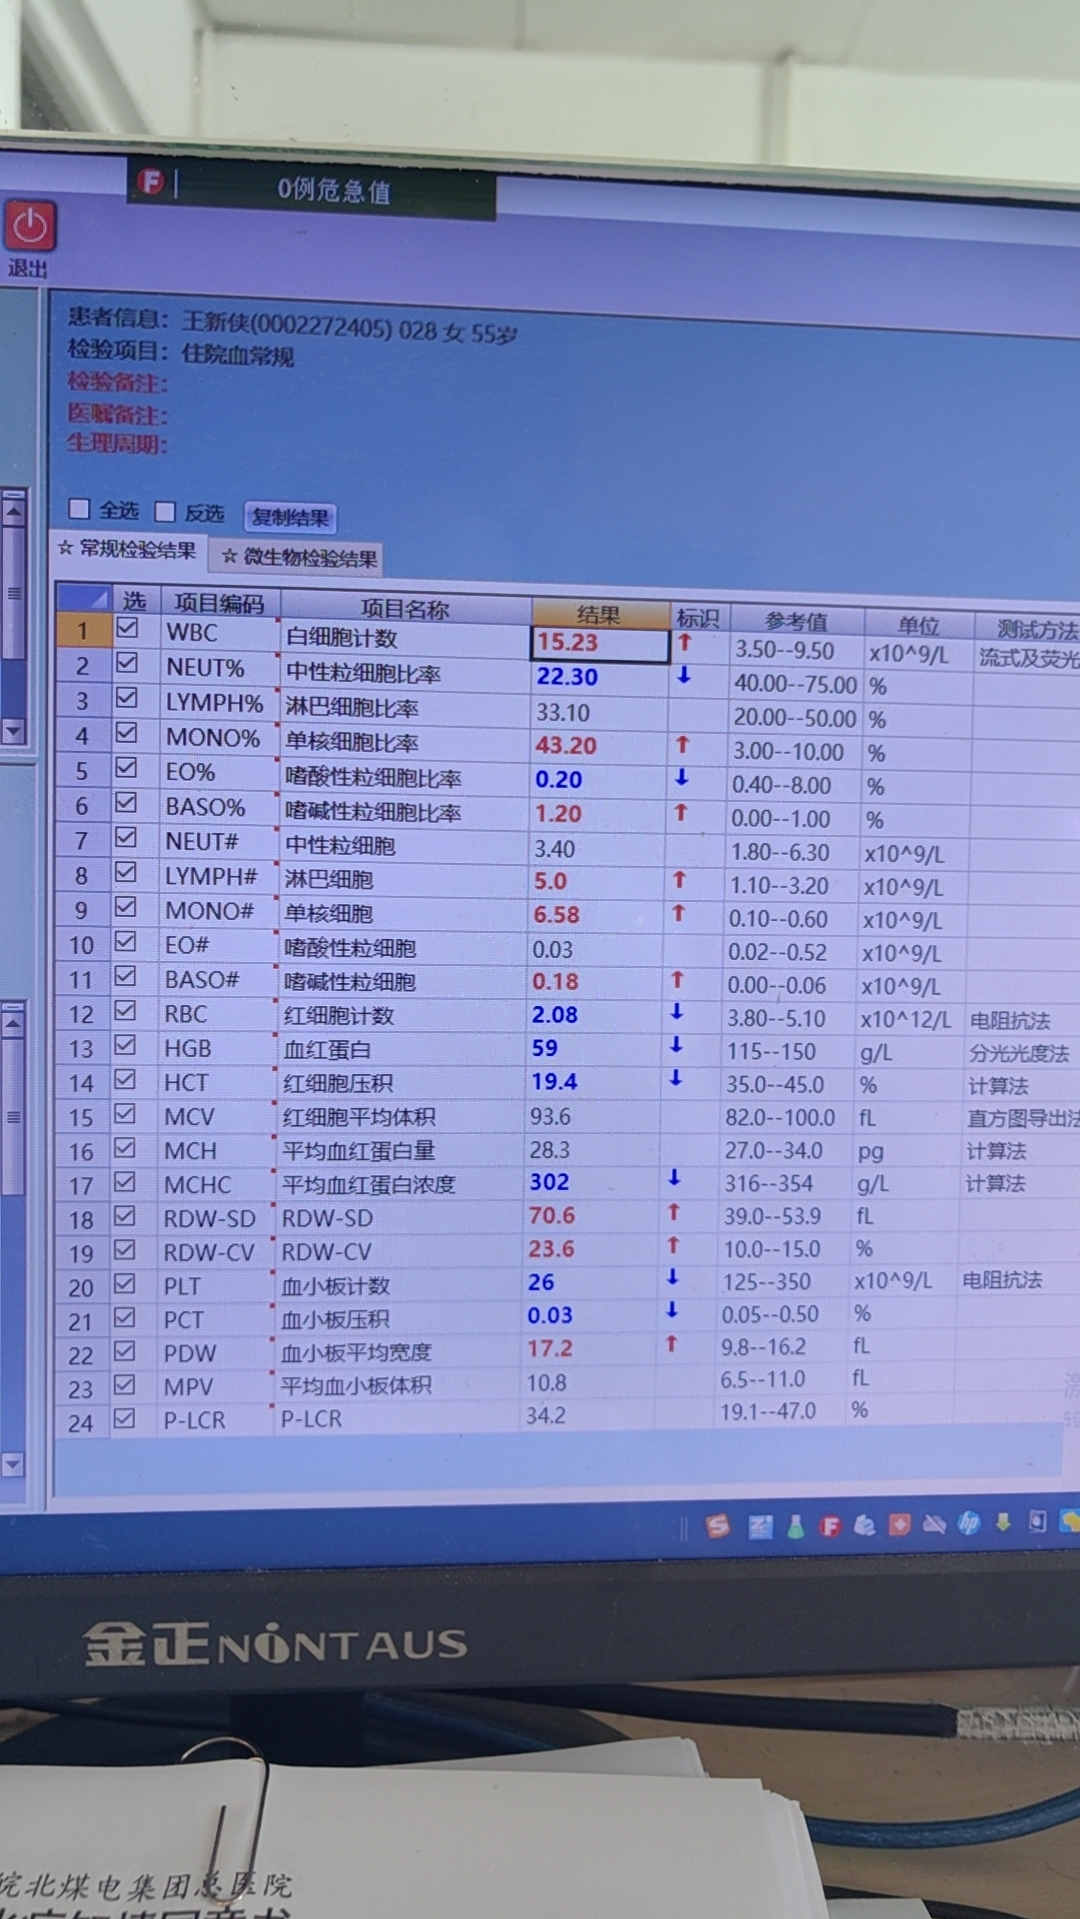Click the RDW-CV result 23.6
This screenshot has width=1080, height=1919.
tap(551, 1248)
